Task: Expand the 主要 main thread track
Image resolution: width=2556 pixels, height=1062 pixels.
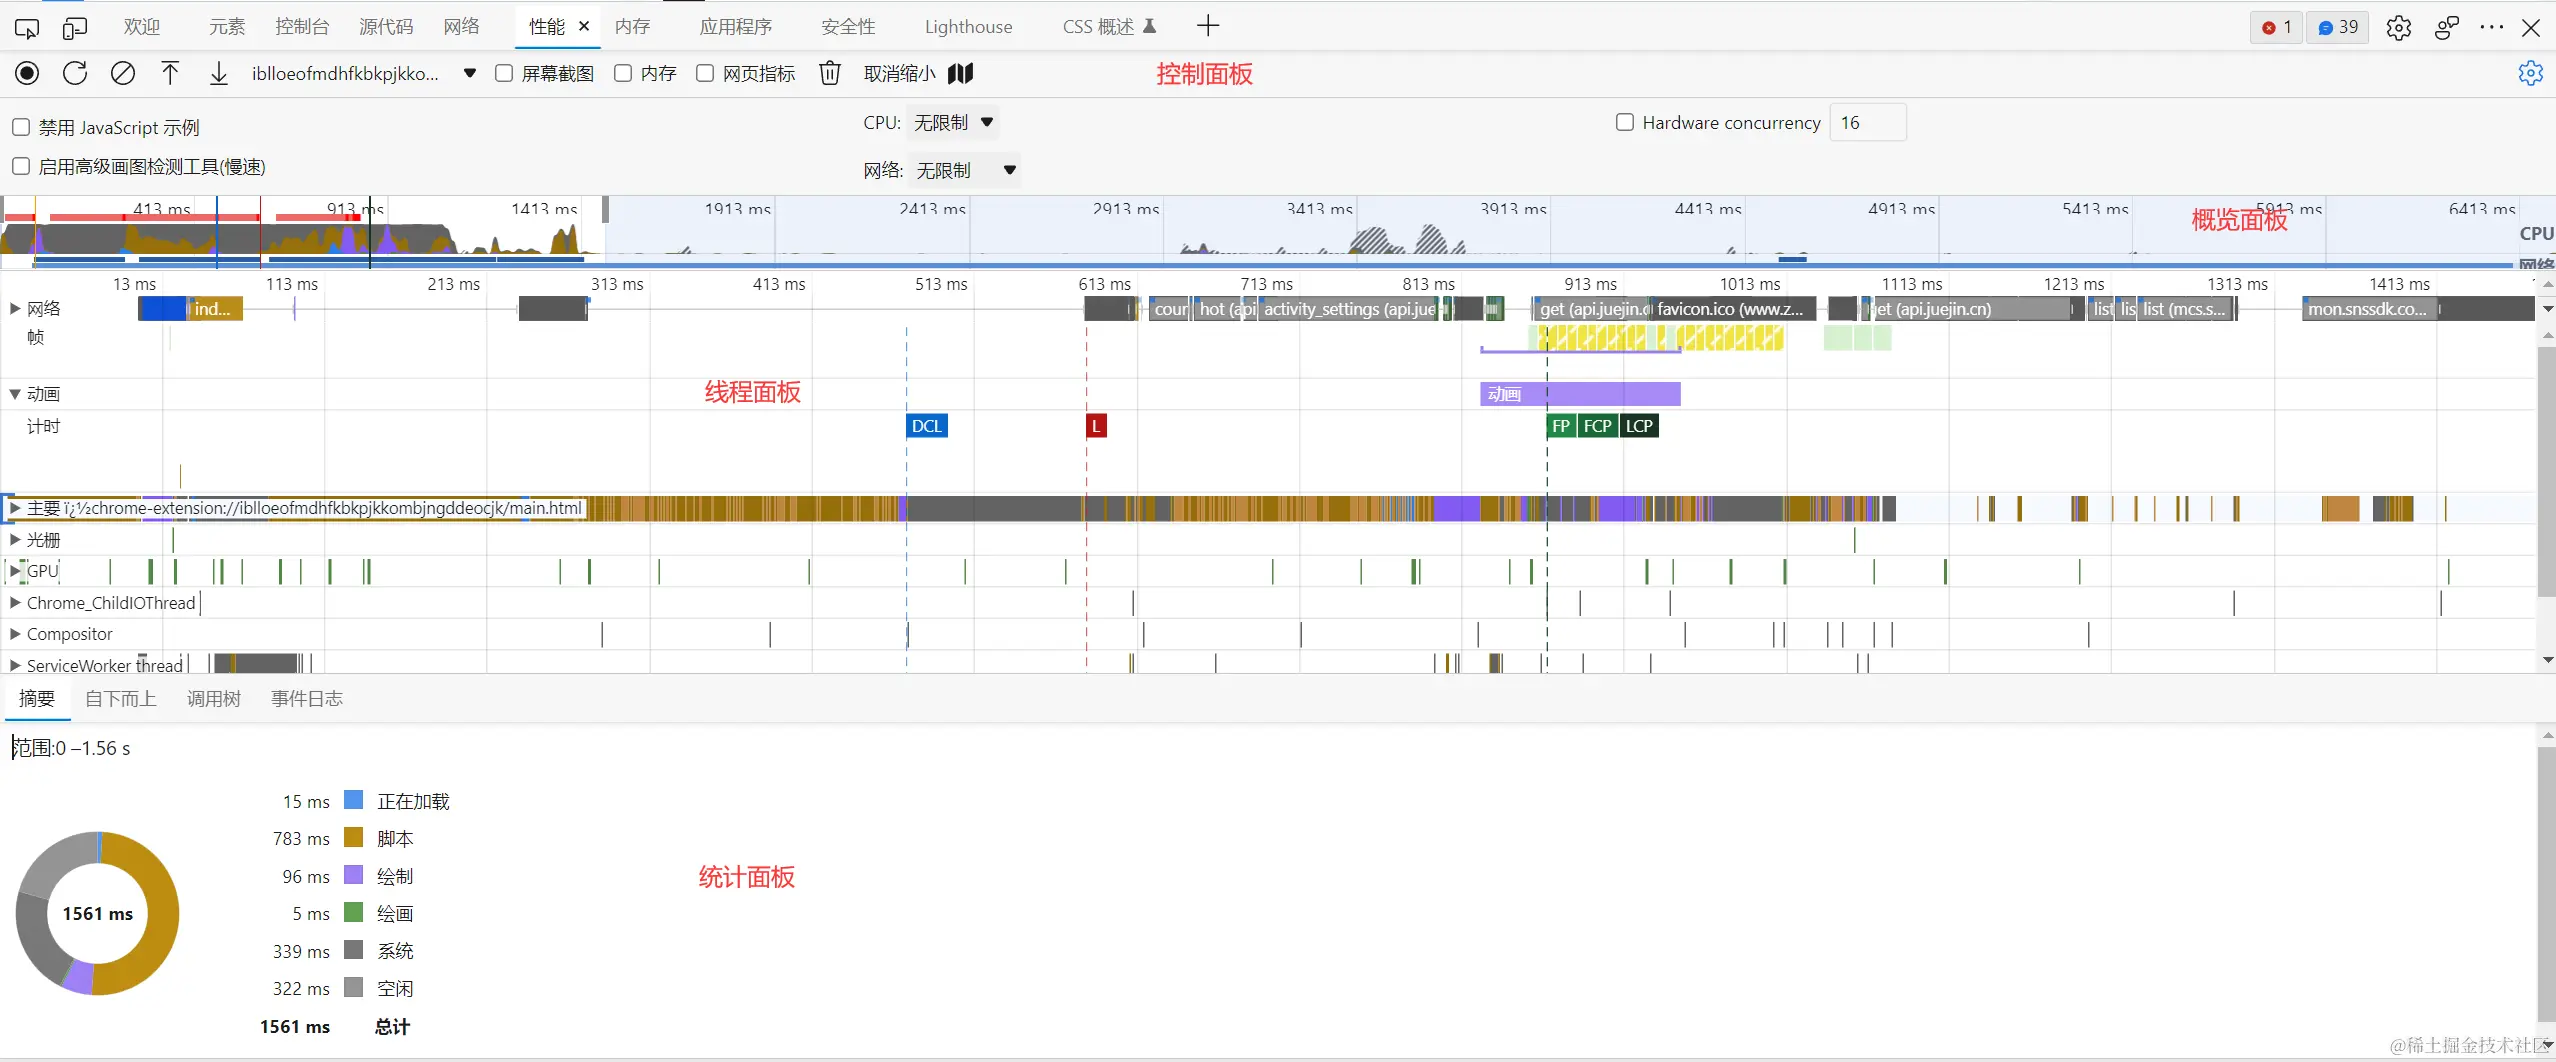Action: point(15,508)
